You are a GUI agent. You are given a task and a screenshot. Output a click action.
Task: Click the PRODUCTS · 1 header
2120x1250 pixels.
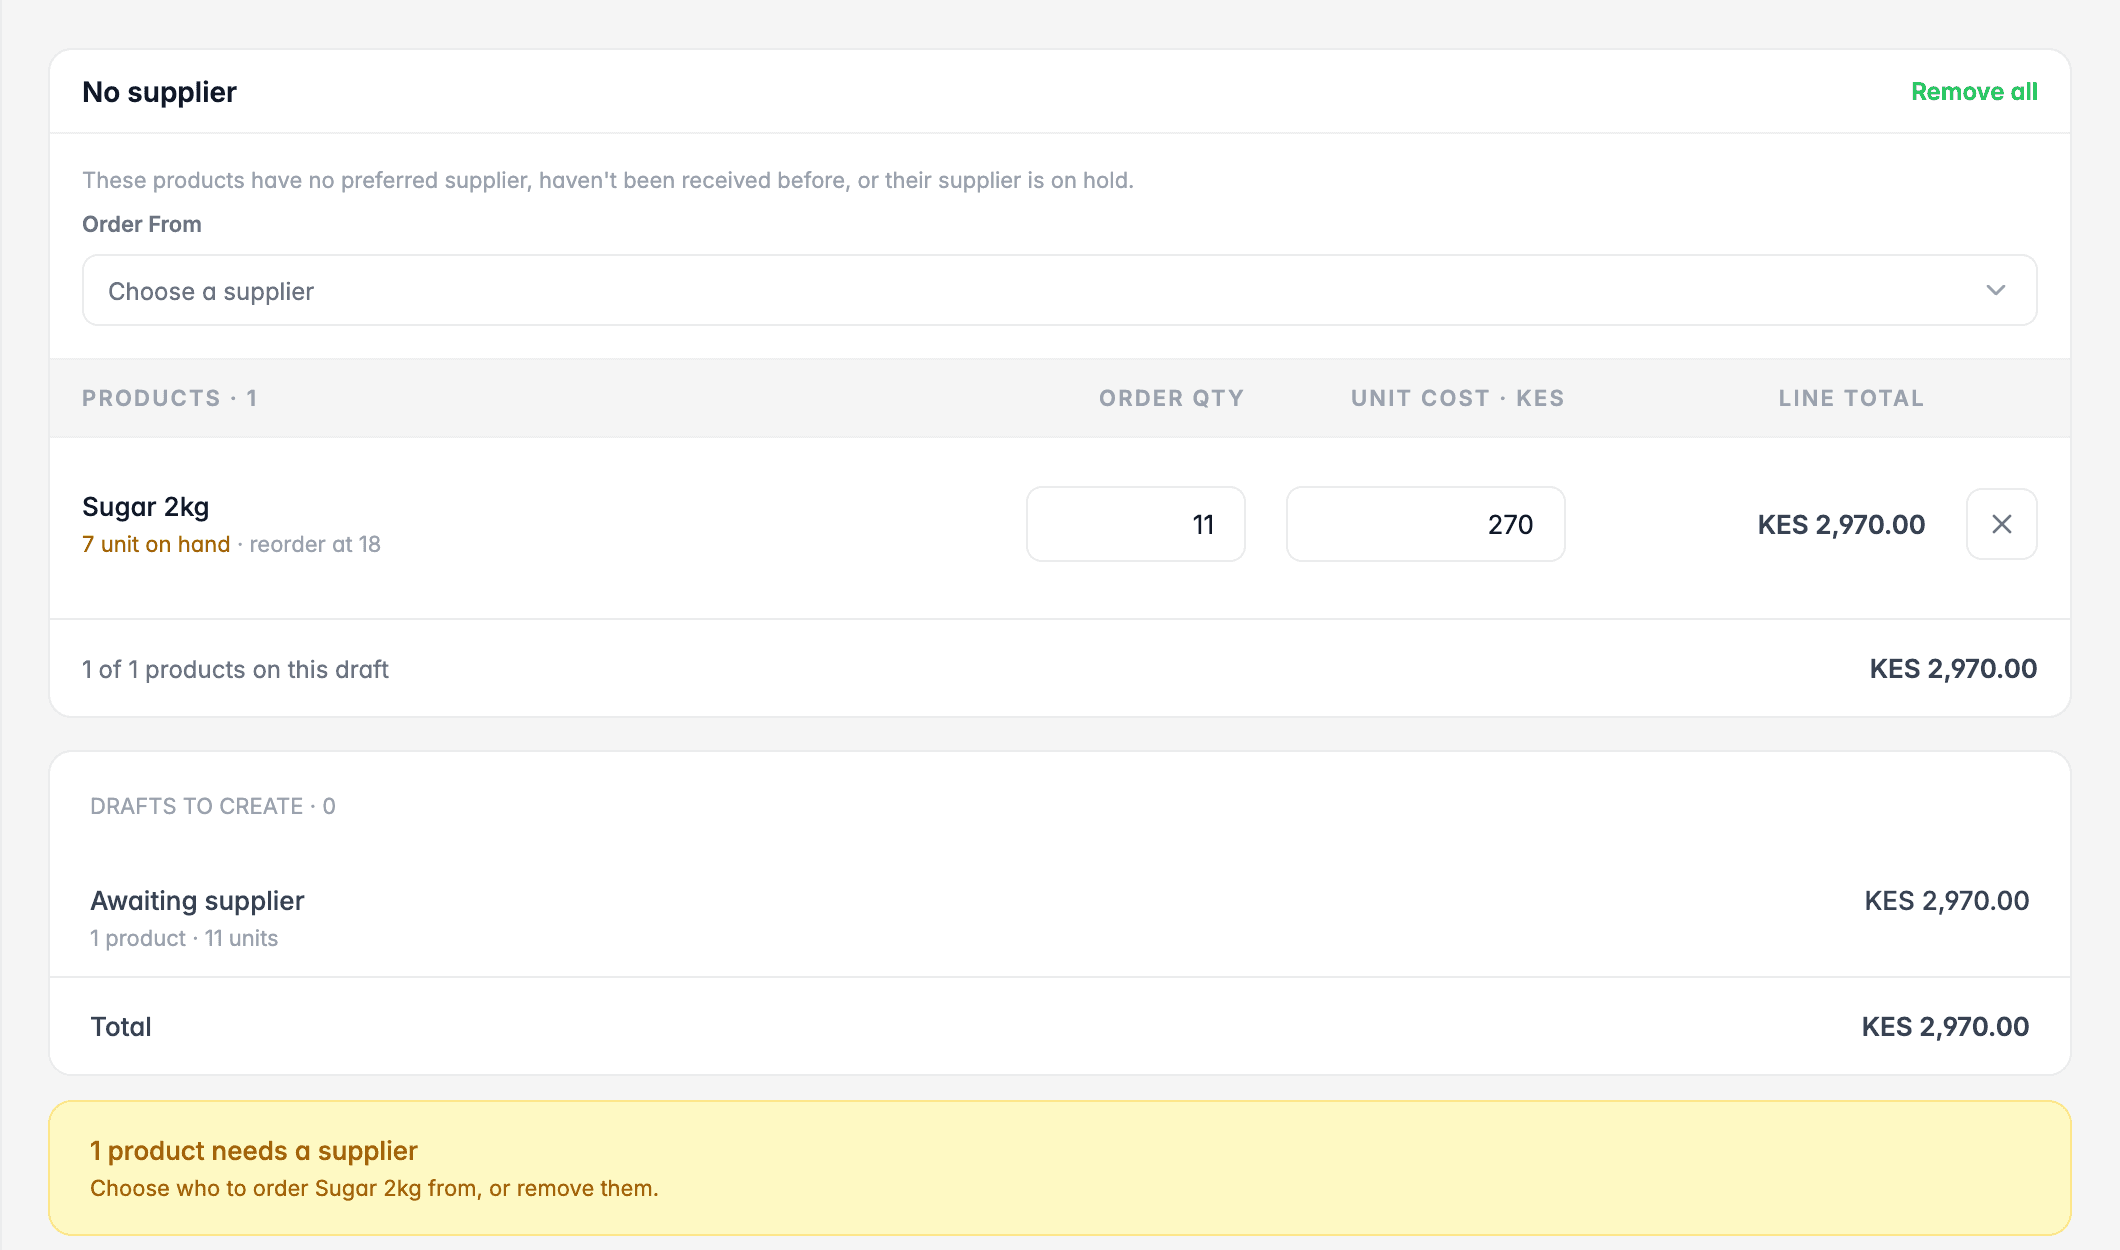tap(170, 398)
